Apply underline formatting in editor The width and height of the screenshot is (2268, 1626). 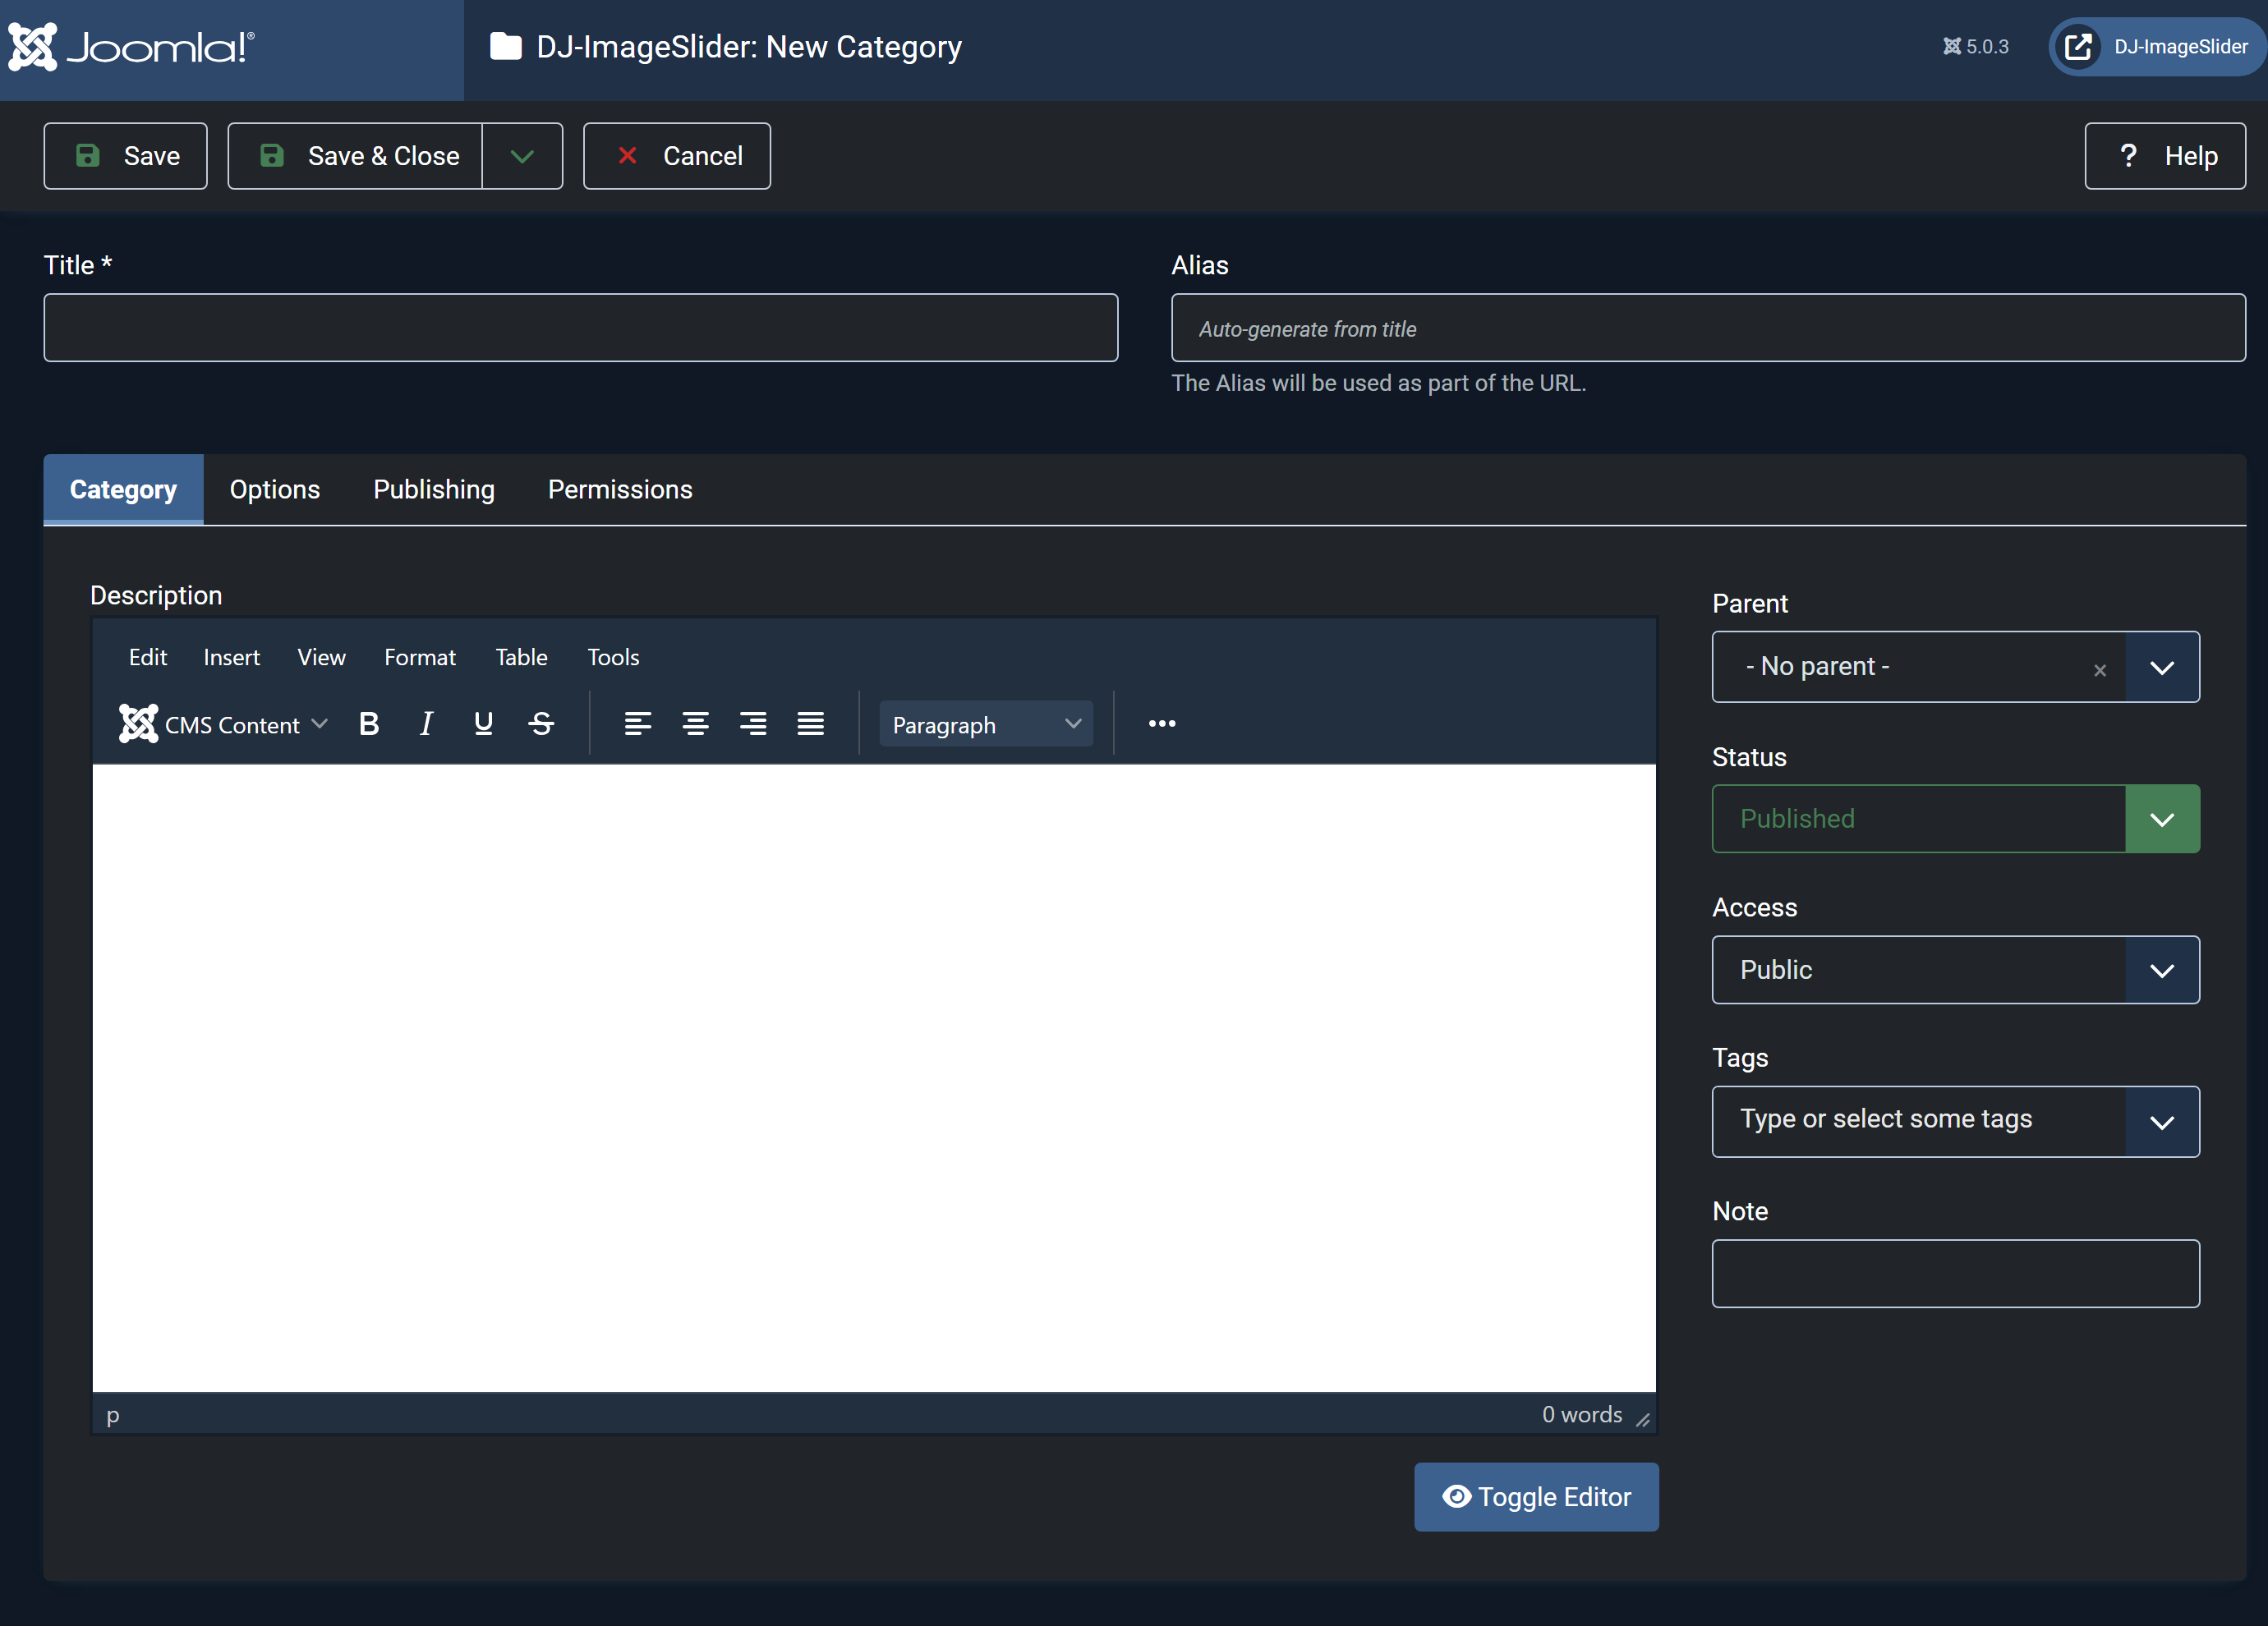(483, 724)
